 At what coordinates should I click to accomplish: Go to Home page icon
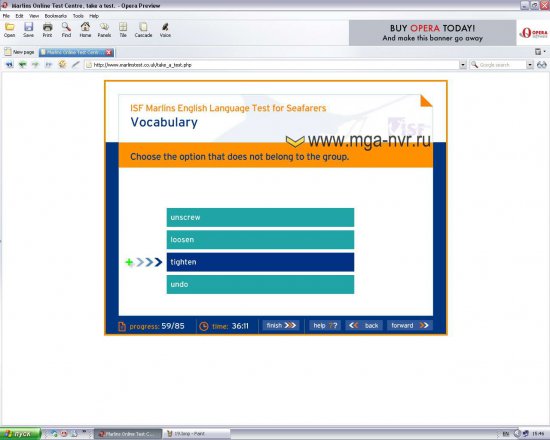pyautogui.click(x=85, y=27)
